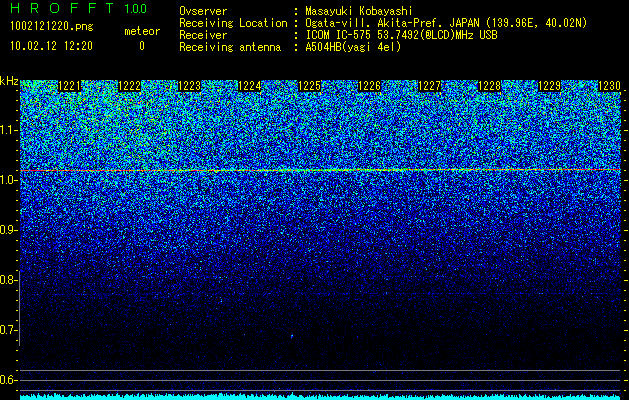Click the 1225 time marker

(x=310, y=86)
